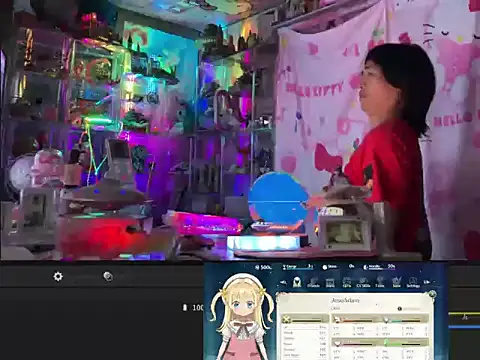Click the moon timer bar showing 30s
The image size is (480, 360).
pyautogui.click(x=379, y=267)
